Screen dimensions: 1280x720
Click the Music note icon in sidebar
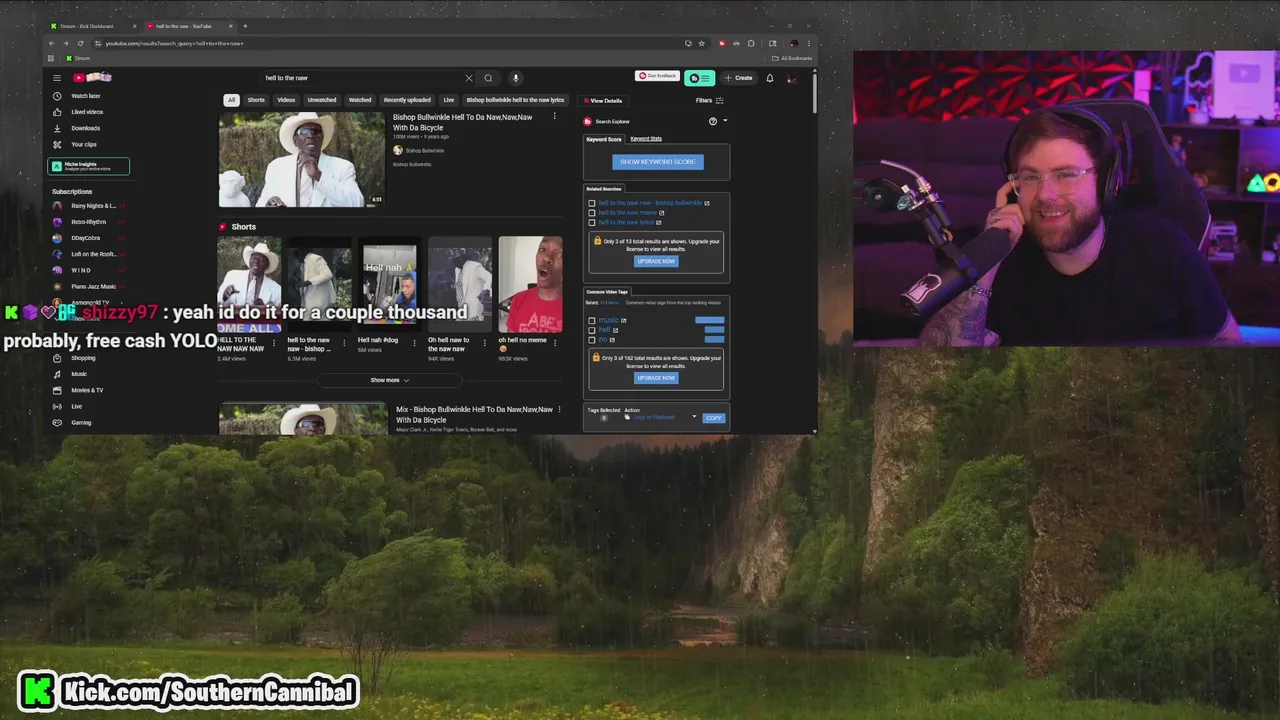pos(57,374)
